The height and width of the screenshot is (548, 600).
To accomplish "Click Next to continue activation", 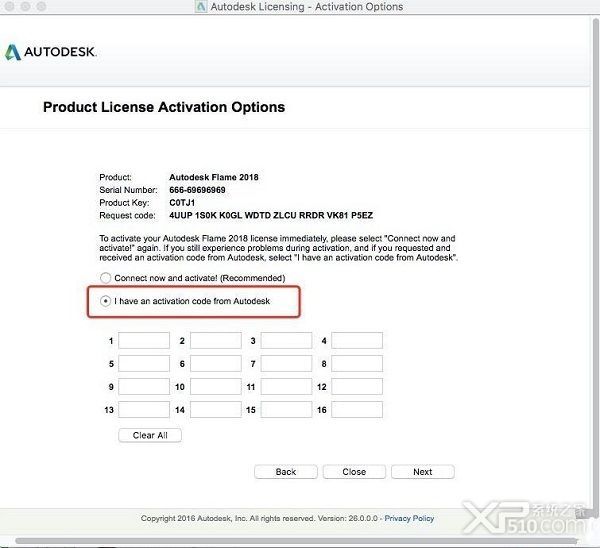I will (x=423, y=472).
